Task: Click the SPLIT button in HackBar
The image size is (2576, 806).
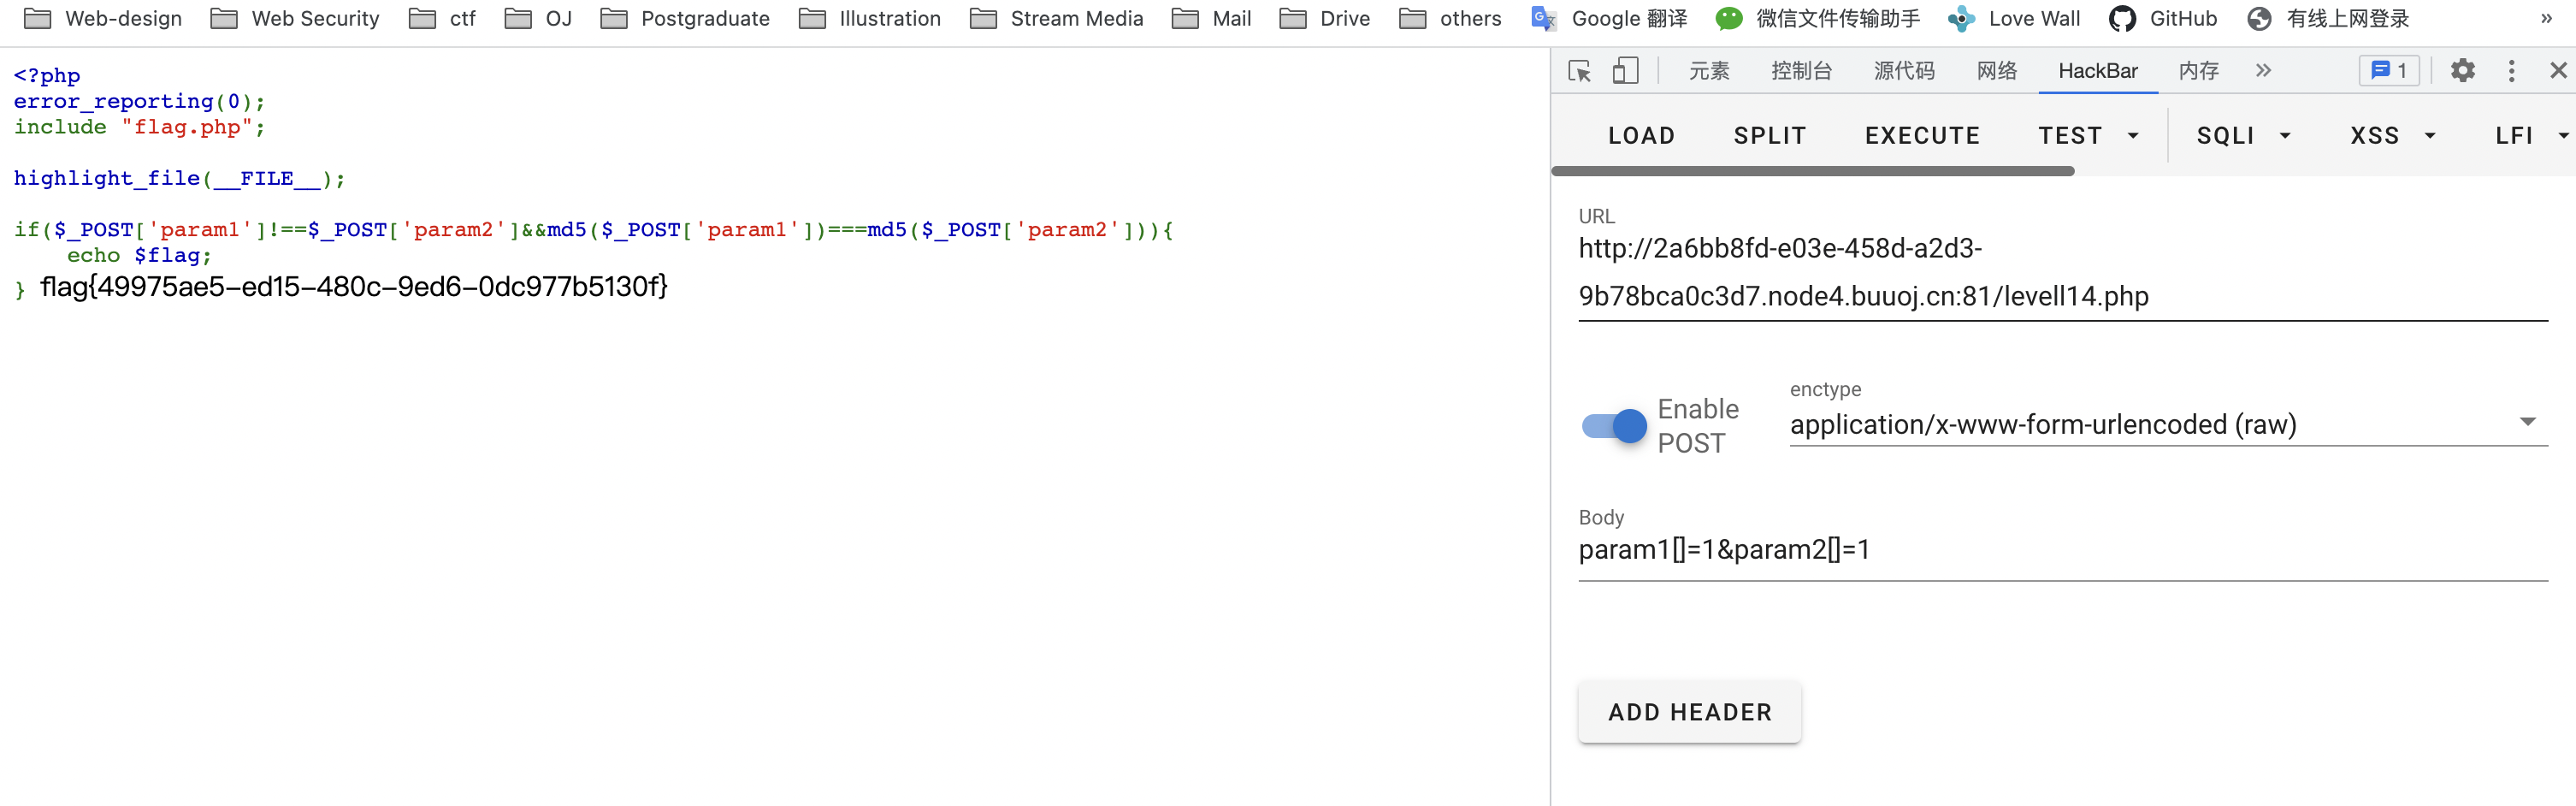Action: [x=1770, y=136]
